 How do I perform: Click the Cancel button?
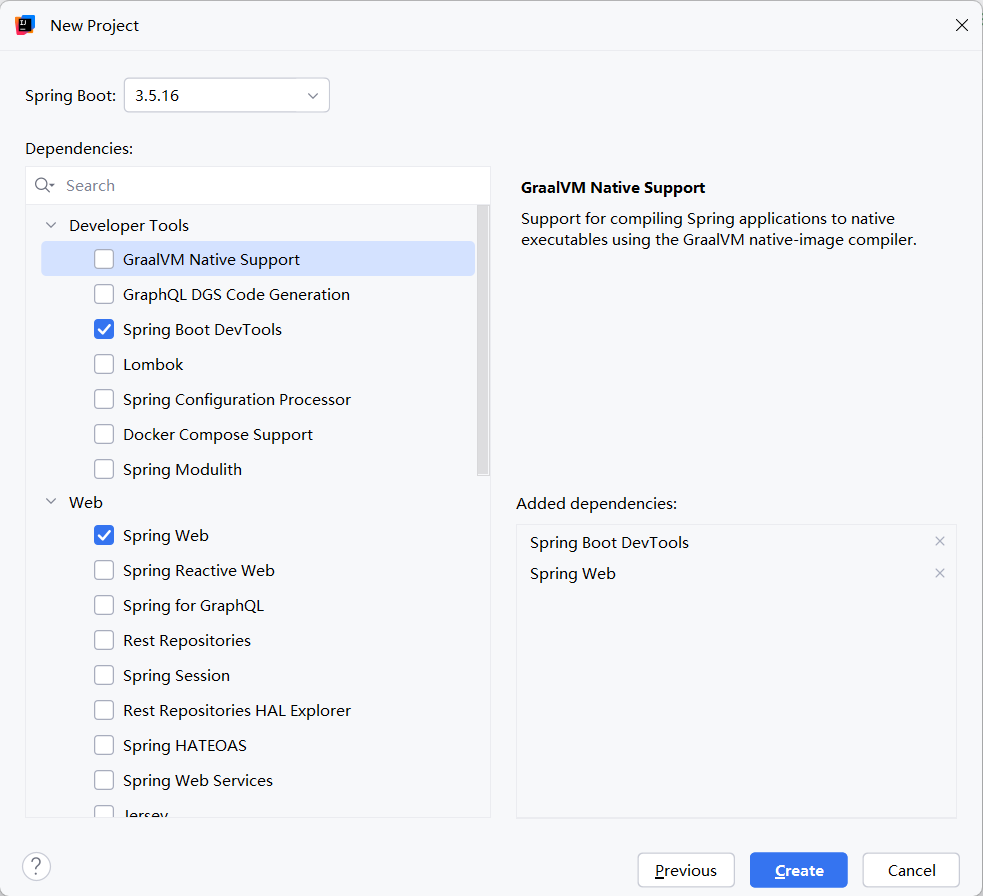point(911,870)
